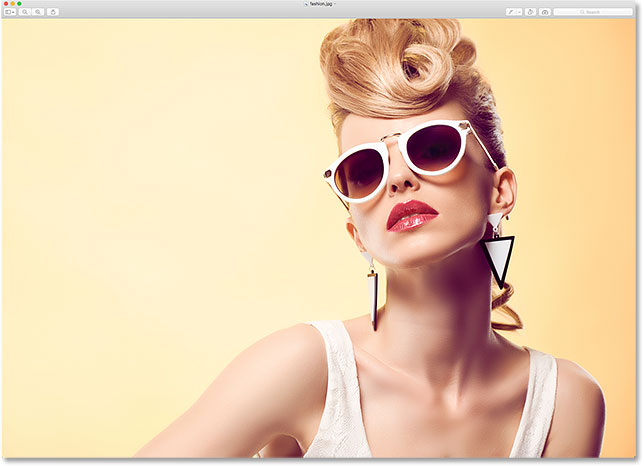
Task: Click the Rotate image button
Action: tap(530, 12)
